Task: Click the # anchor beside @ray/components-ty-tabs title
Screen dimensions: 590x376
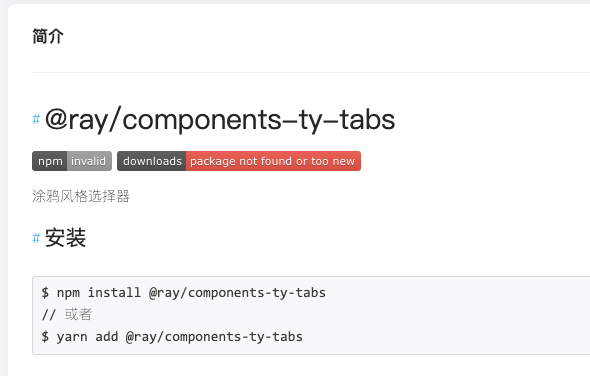Action: [36, 119]
